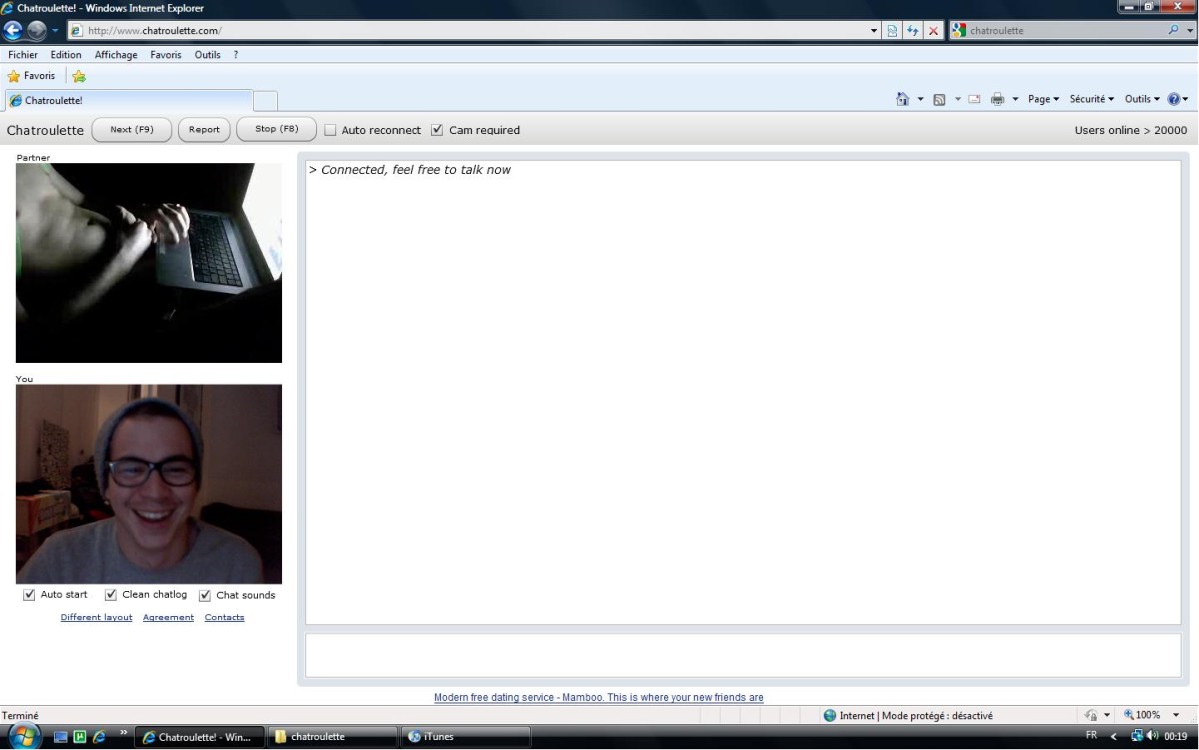Open the Windows Start orb
1199x750 pixels.
24,736
